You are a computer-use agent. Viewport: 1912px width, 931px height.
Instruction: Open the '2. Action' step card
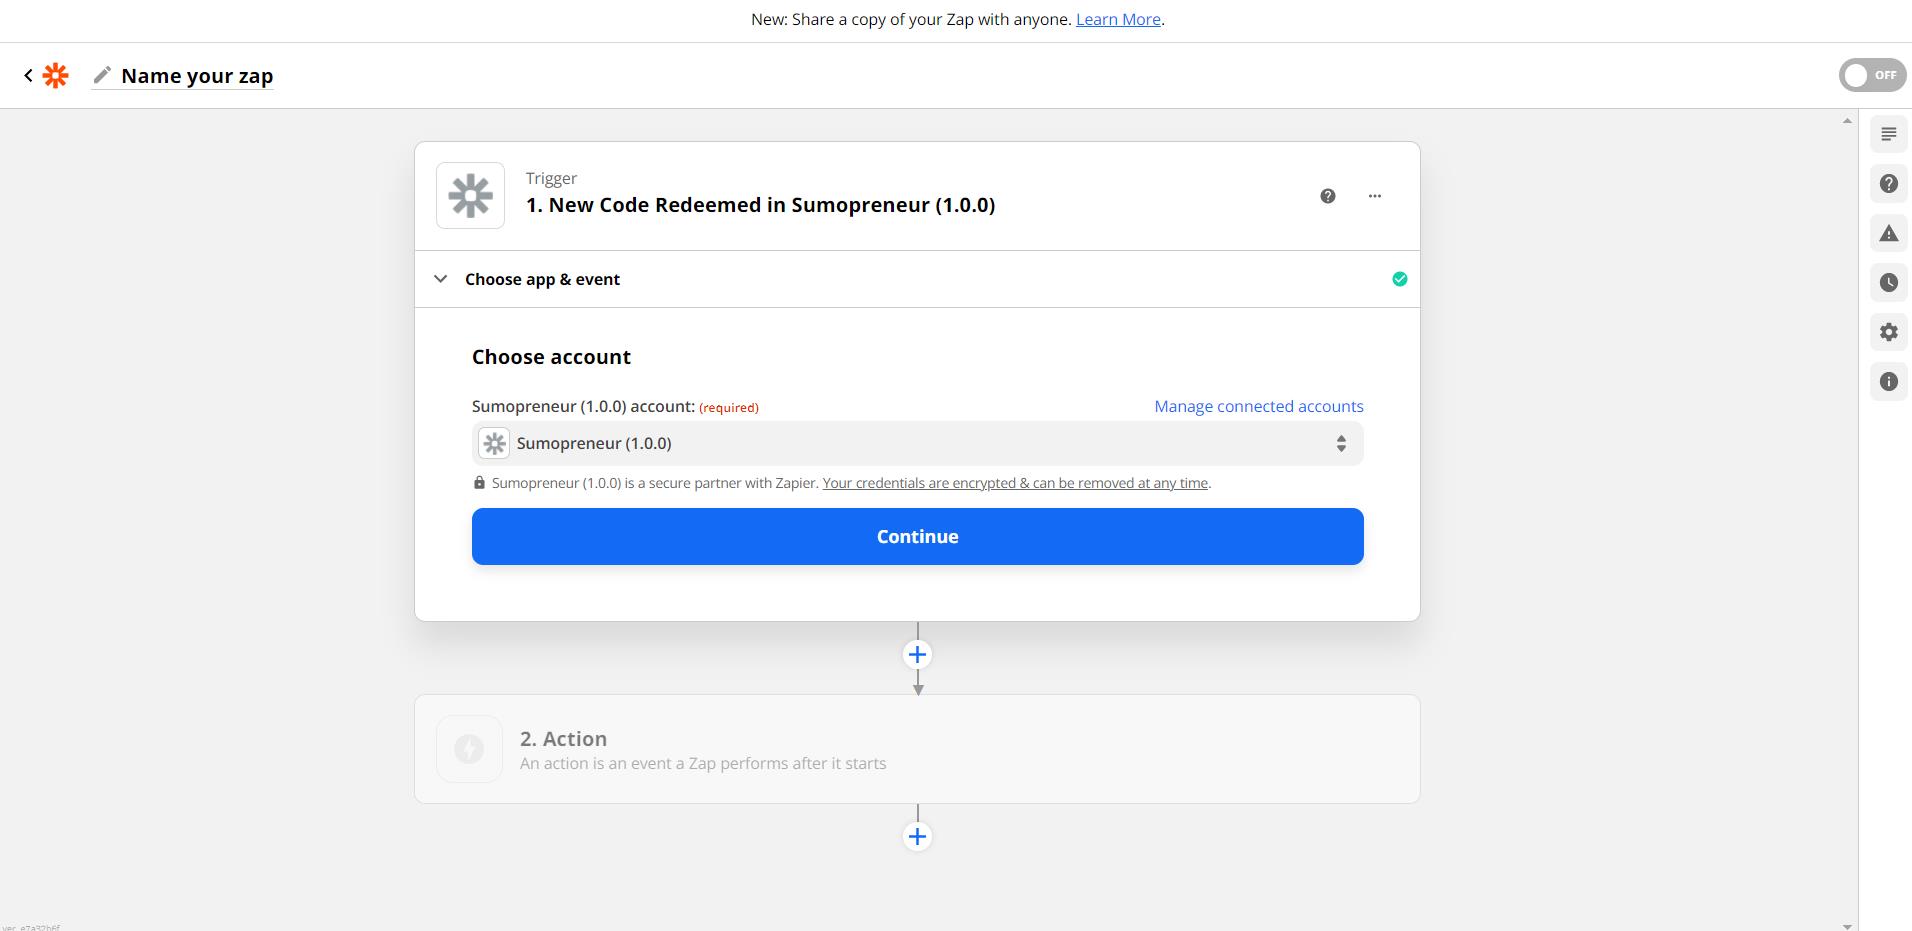917,749
